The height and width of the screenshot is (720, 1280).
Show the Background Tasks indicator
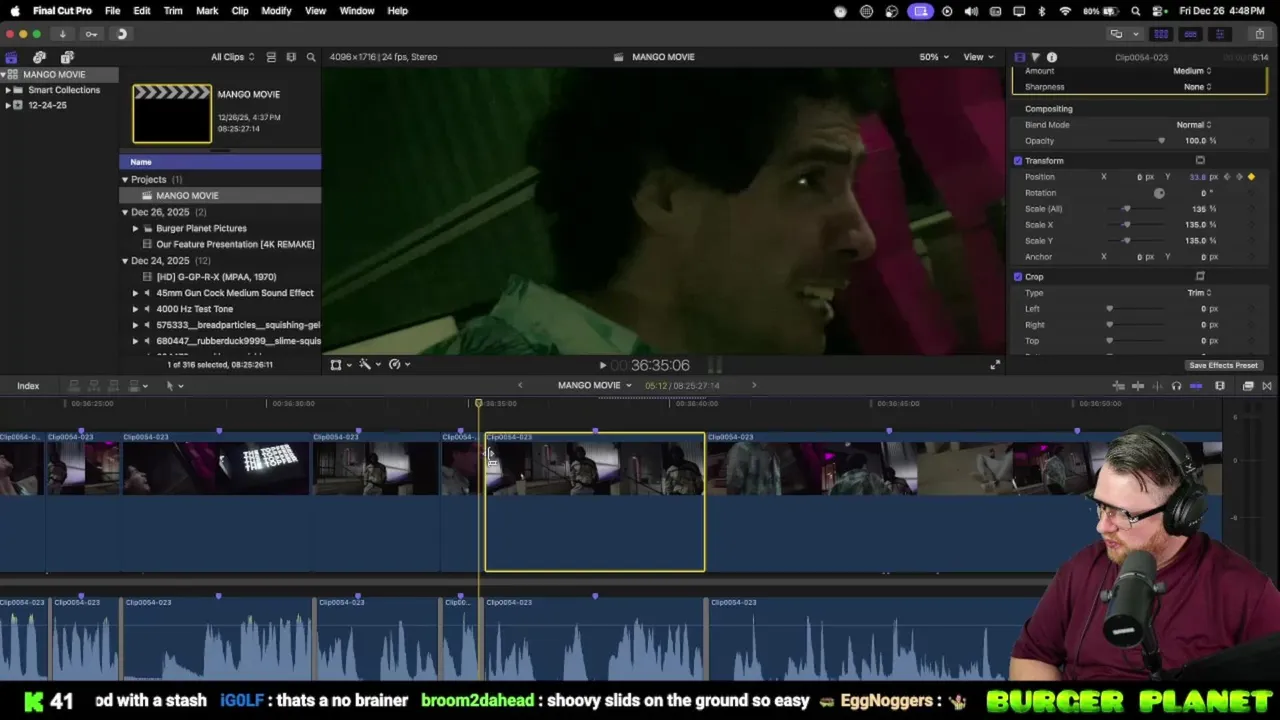(122, 34)
